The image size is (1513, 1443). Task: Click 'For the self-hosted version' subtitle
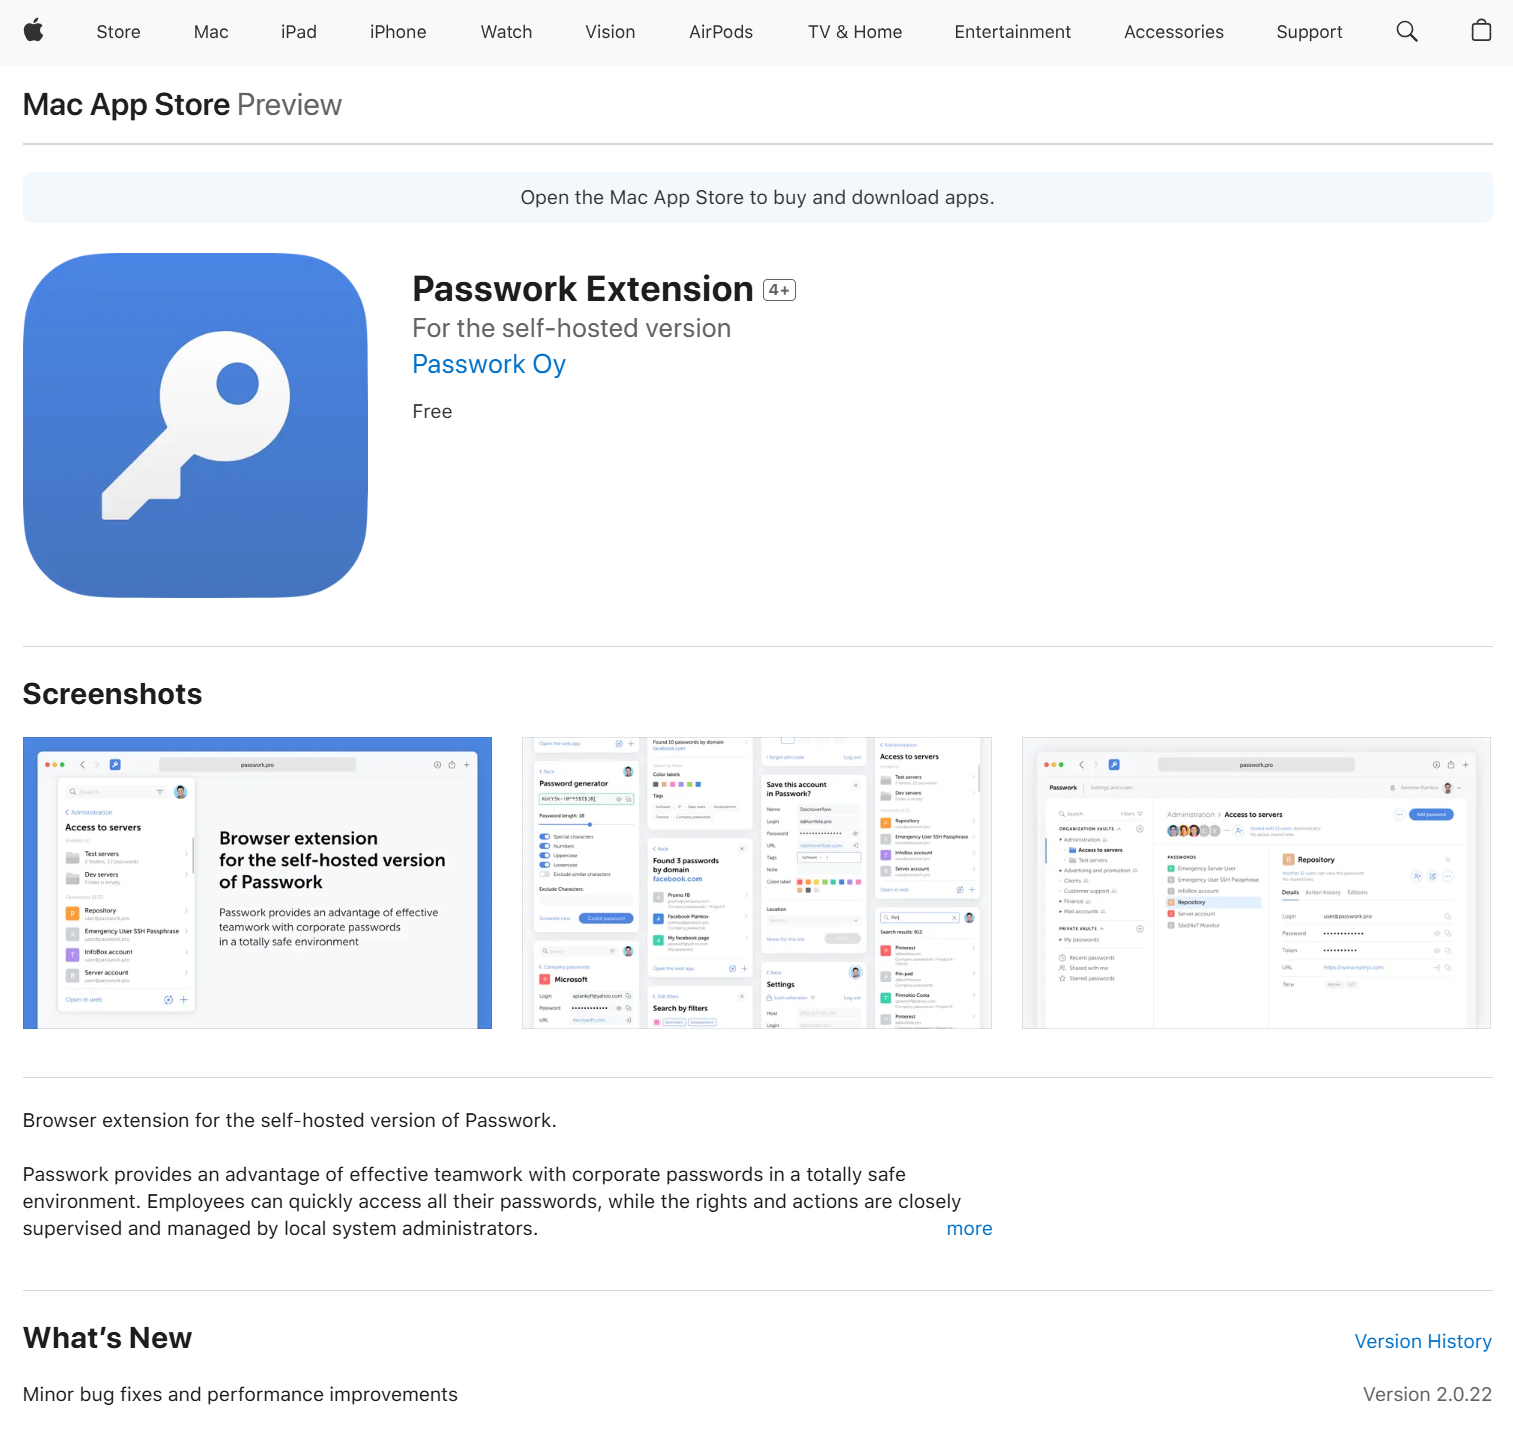tap(572, 328)
